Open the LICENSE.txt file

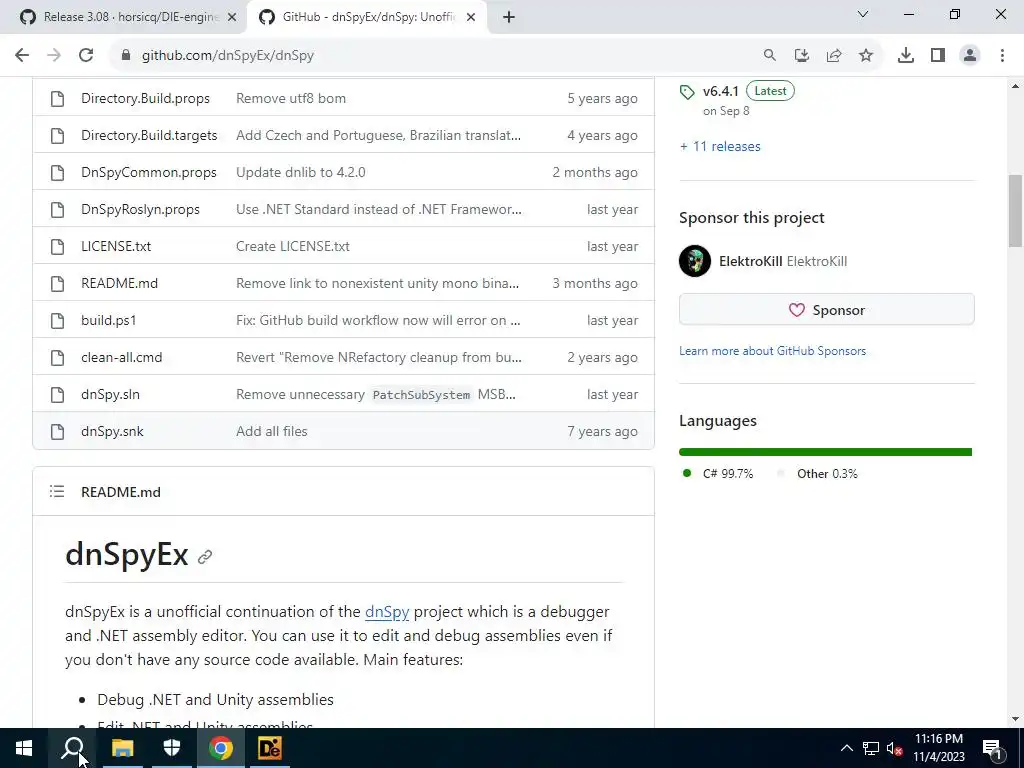[x=116, y=246]
